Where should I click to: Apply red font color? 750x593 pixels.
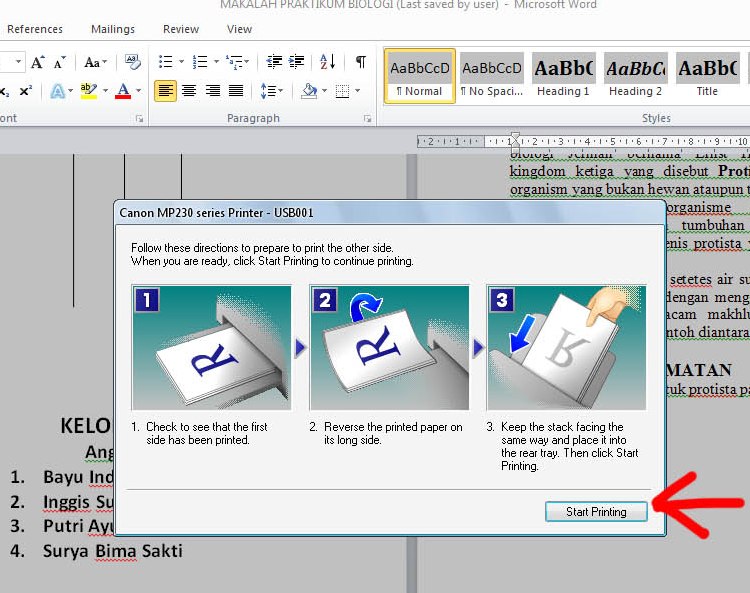(x=123, y=91)
